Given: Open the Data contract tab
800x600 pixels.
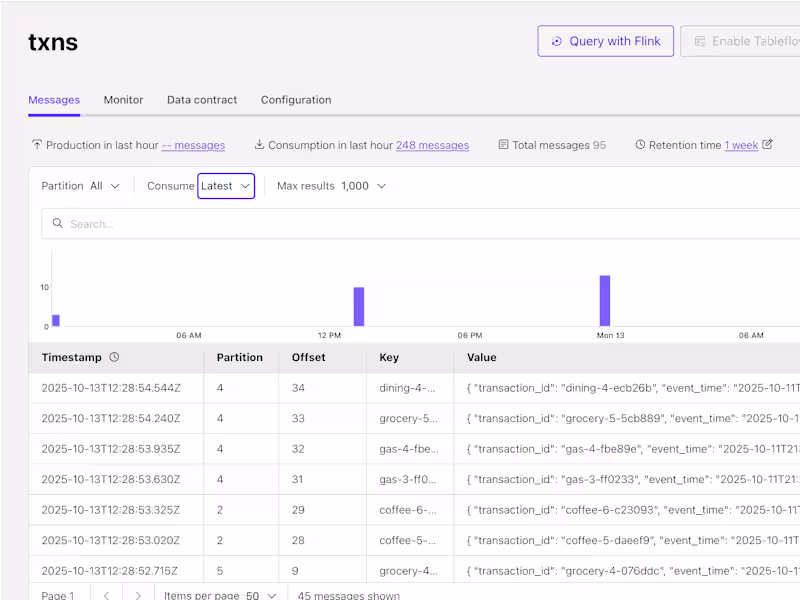Looking at the screenshot, I should 202,100.
